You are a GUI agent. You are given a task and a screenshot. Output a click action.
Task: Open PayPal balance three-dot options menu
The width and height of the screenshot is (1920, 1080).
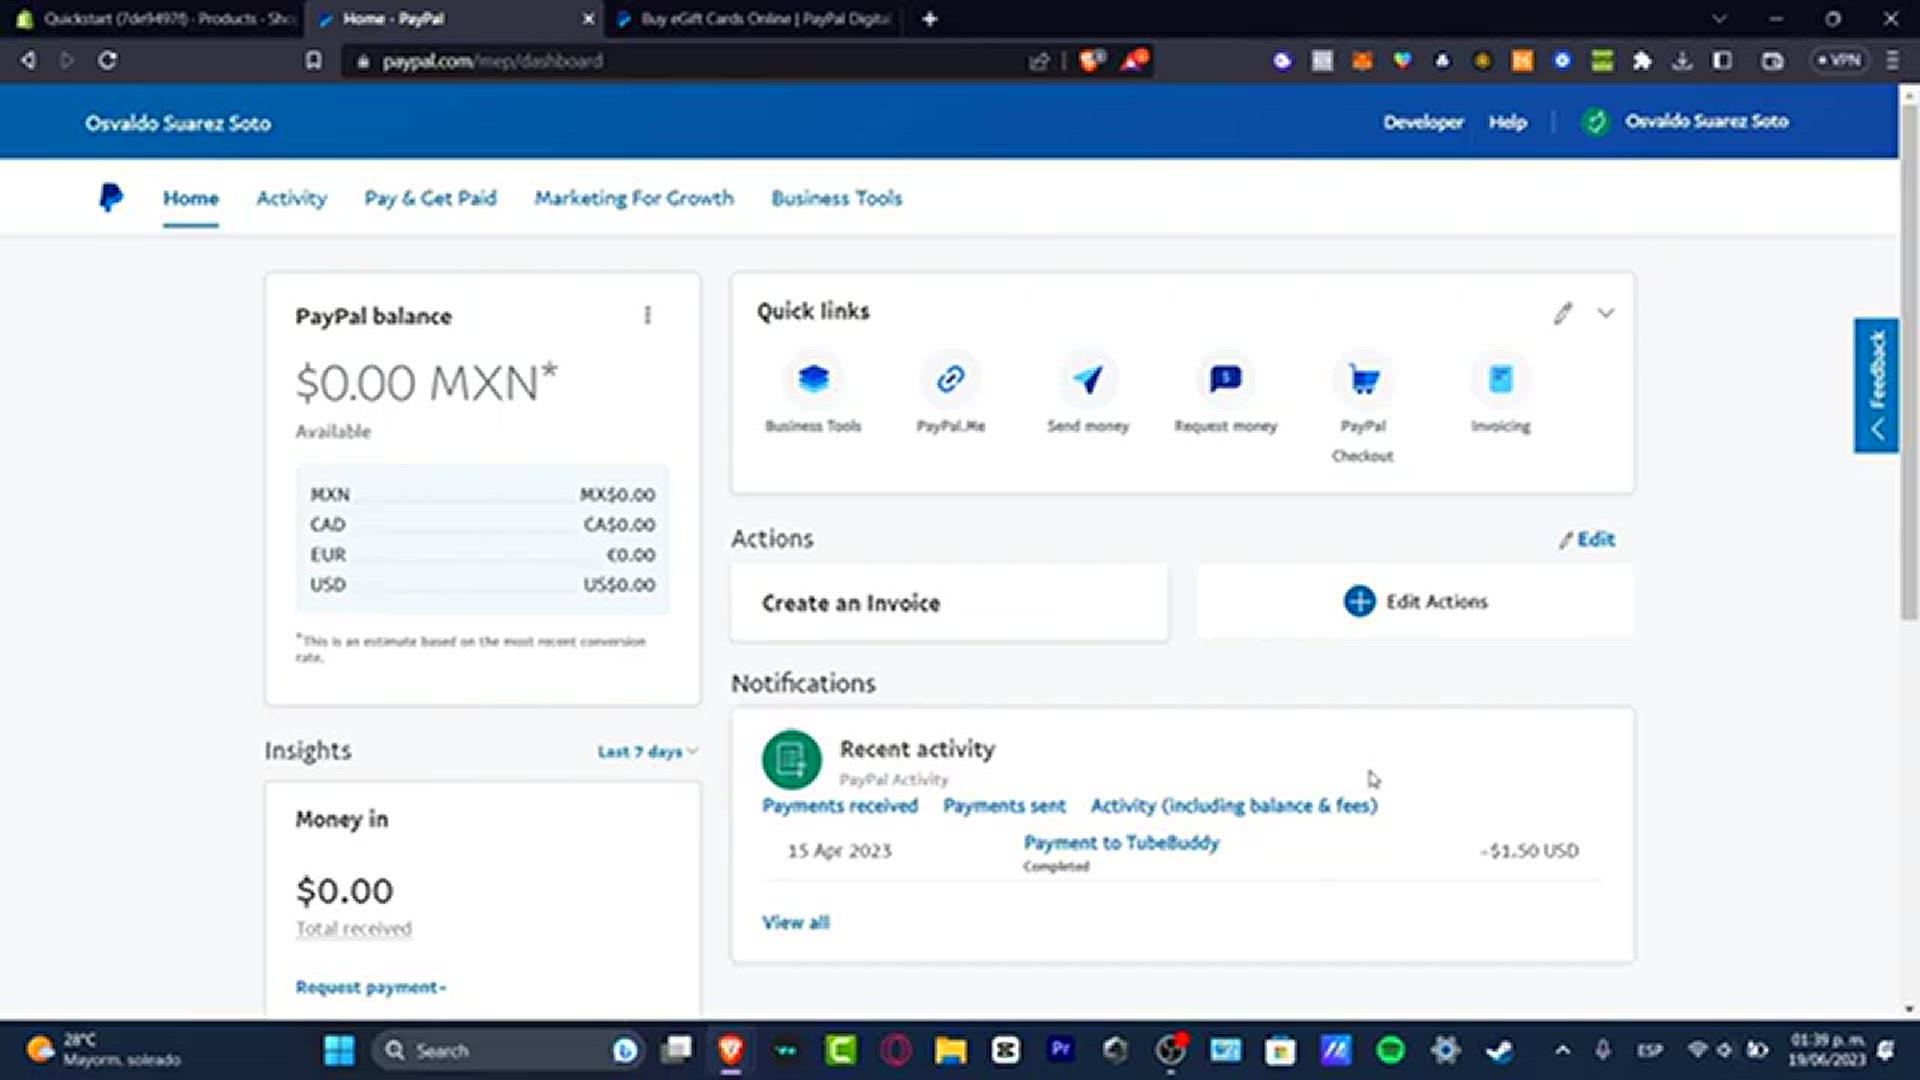[x=648, y=316]
